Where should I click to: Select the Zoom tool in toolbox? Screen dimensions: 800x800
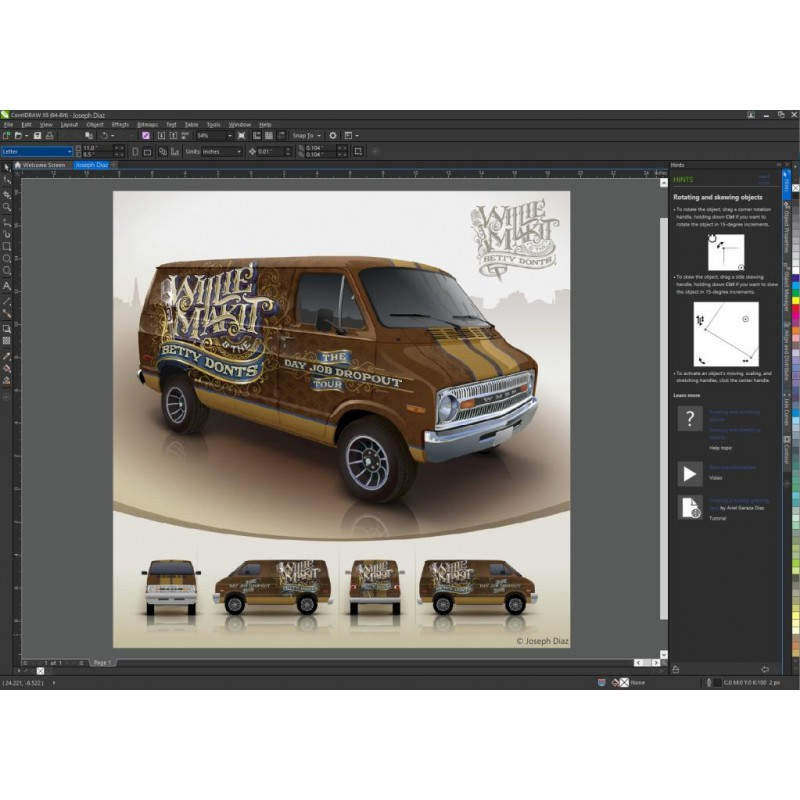coord(7,207)
